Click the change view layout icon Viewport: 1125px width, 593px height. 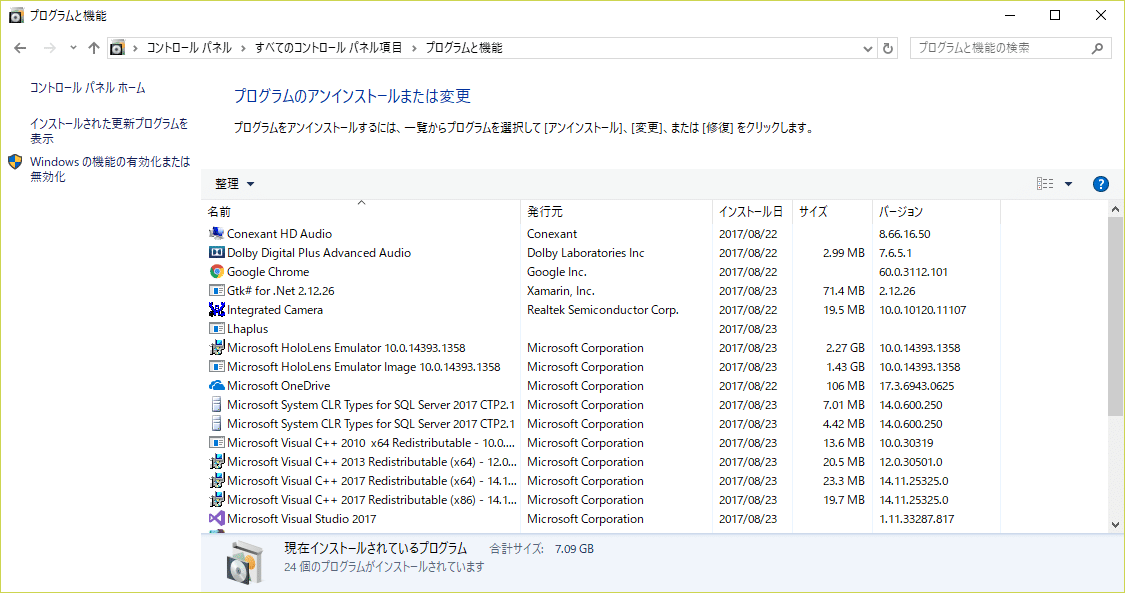point(1045,184)
